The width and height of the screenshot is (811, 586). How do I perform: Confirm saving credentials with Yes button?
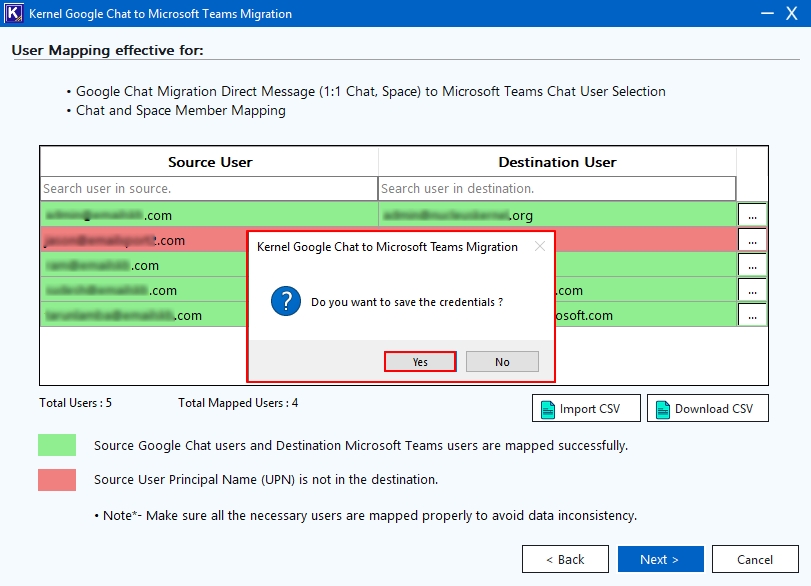pyautogui.click(x=420, y=362)
